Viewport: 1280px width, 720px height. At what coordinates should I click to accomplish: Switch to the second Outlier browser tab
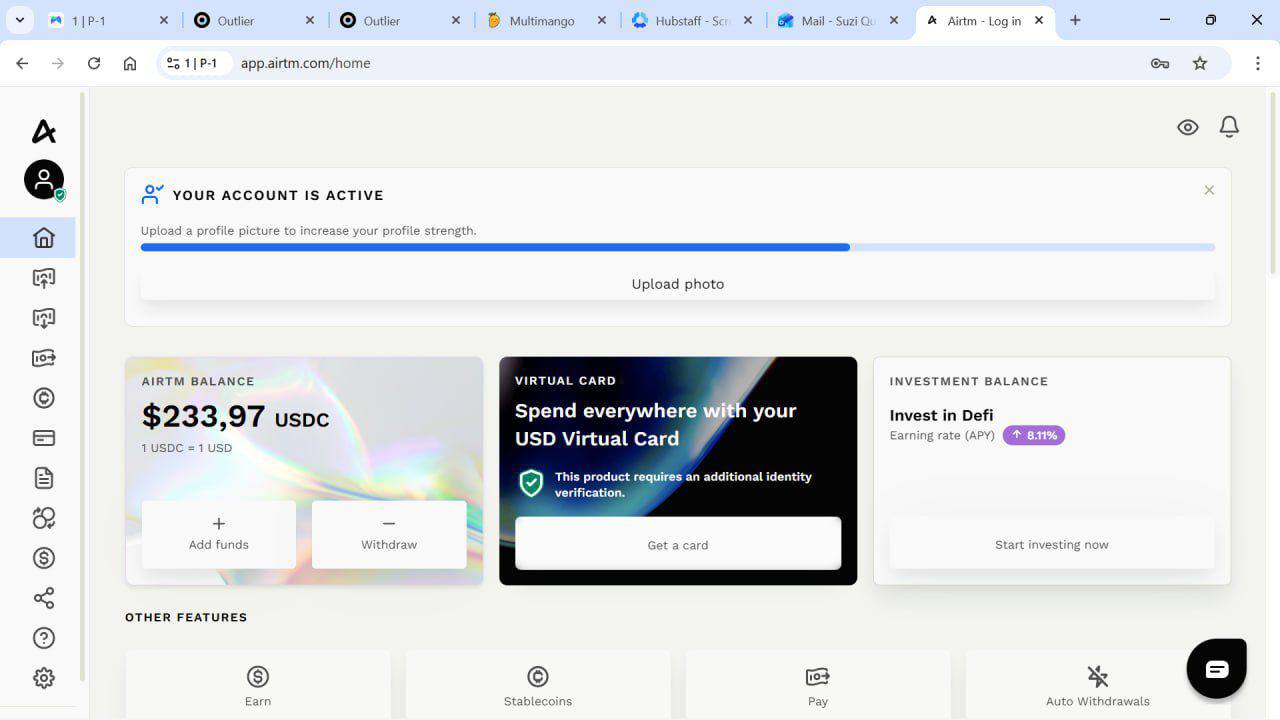tap(401, 20)
